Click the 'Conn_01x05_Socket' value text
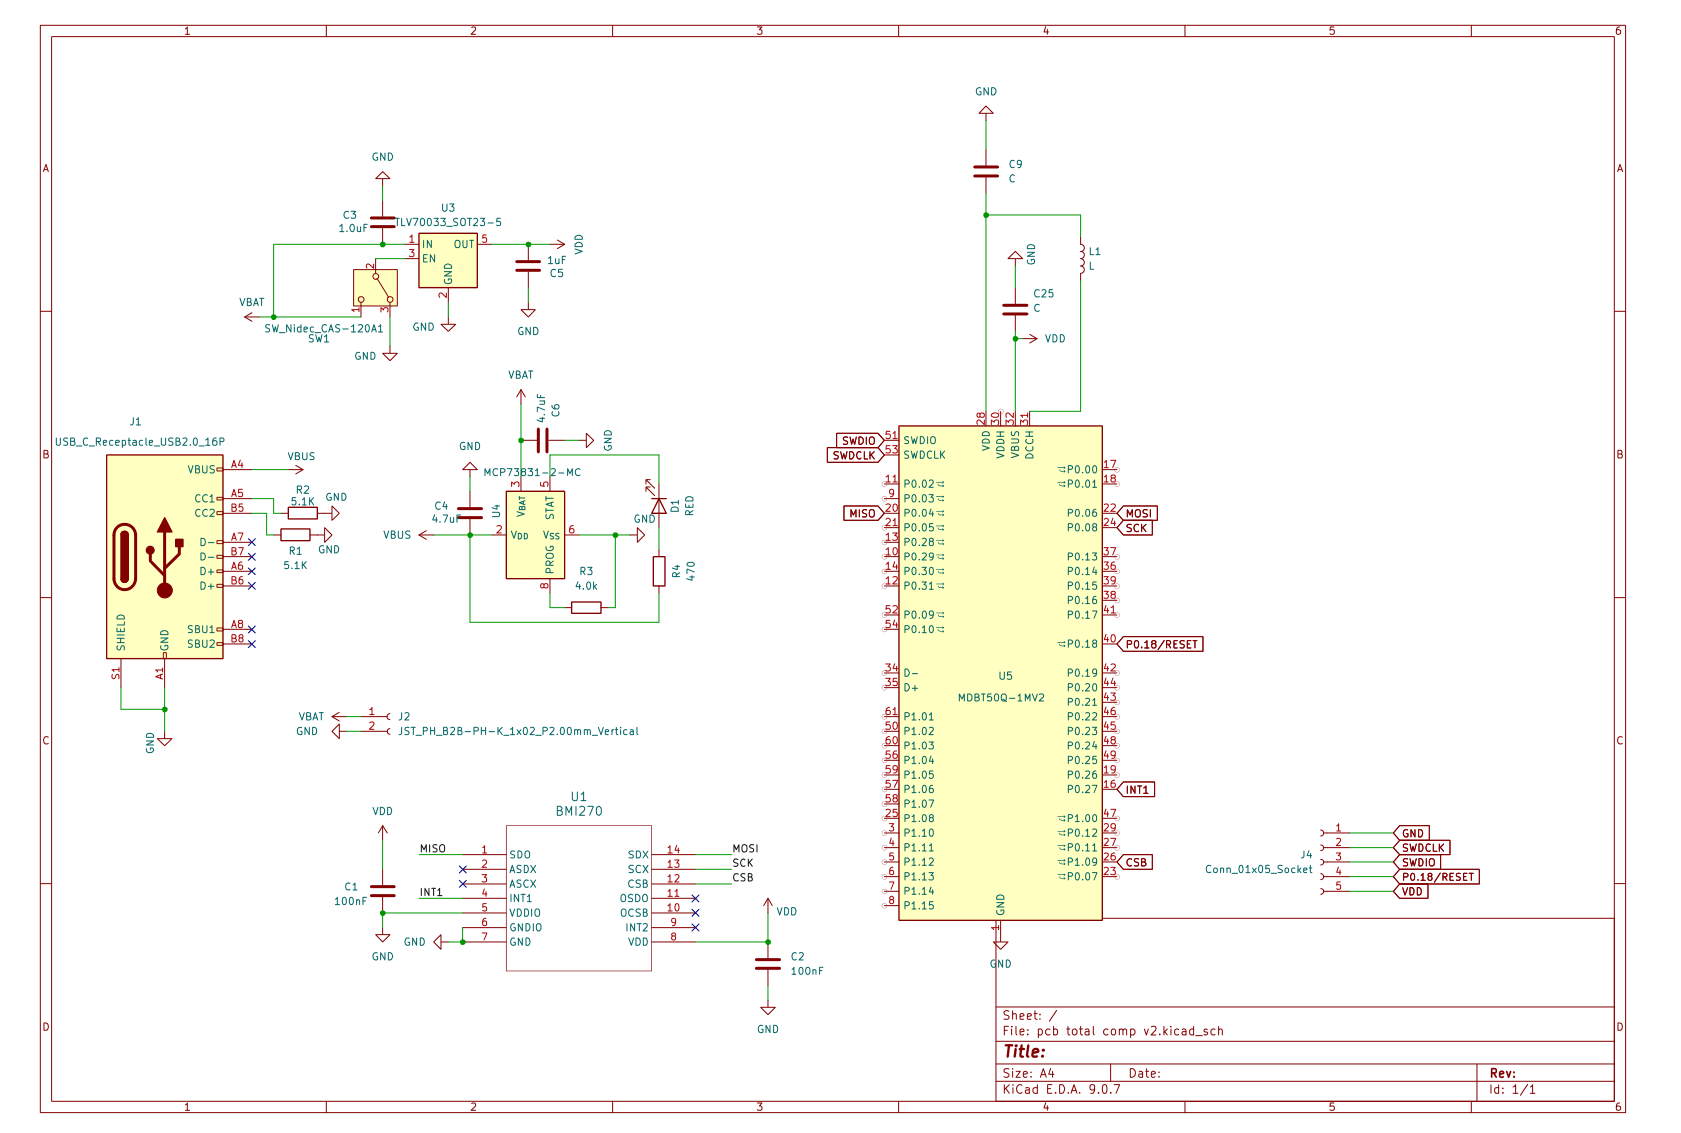The width and height of the screenshot is (1681, 1133). 1258,869
